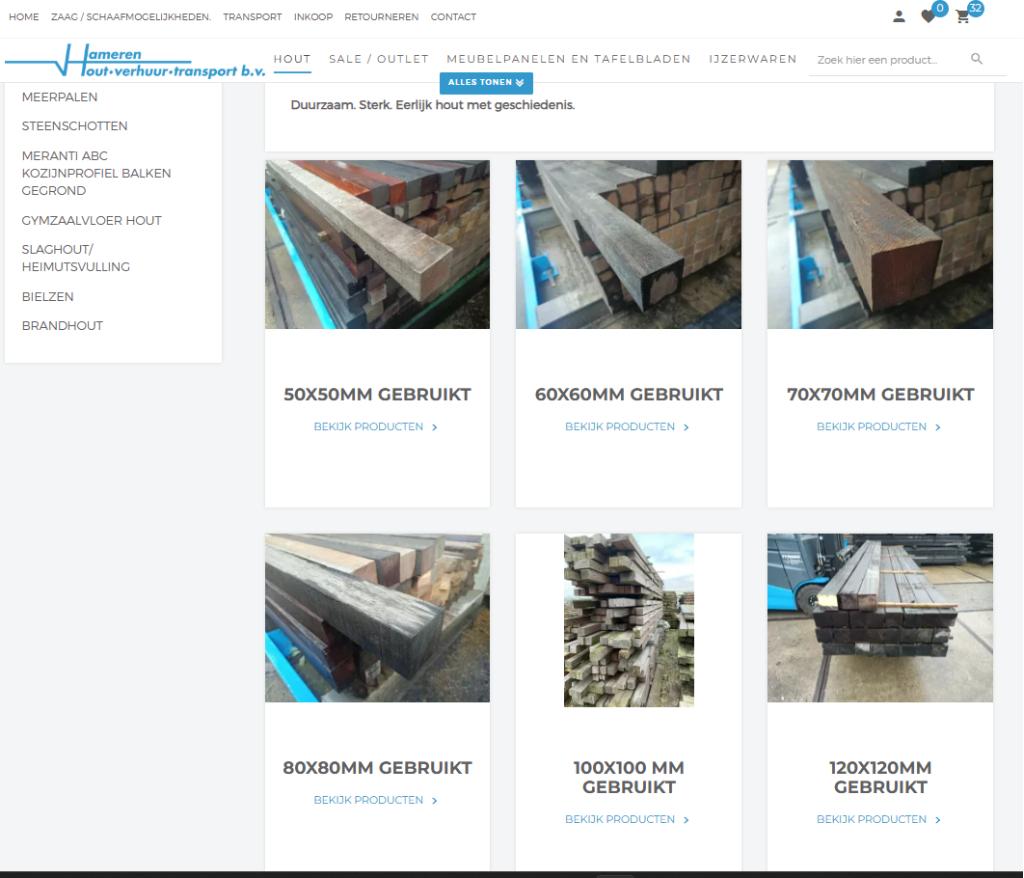
Task: Select Brandhout in the sidebar
Action: (x=62, y=326)
